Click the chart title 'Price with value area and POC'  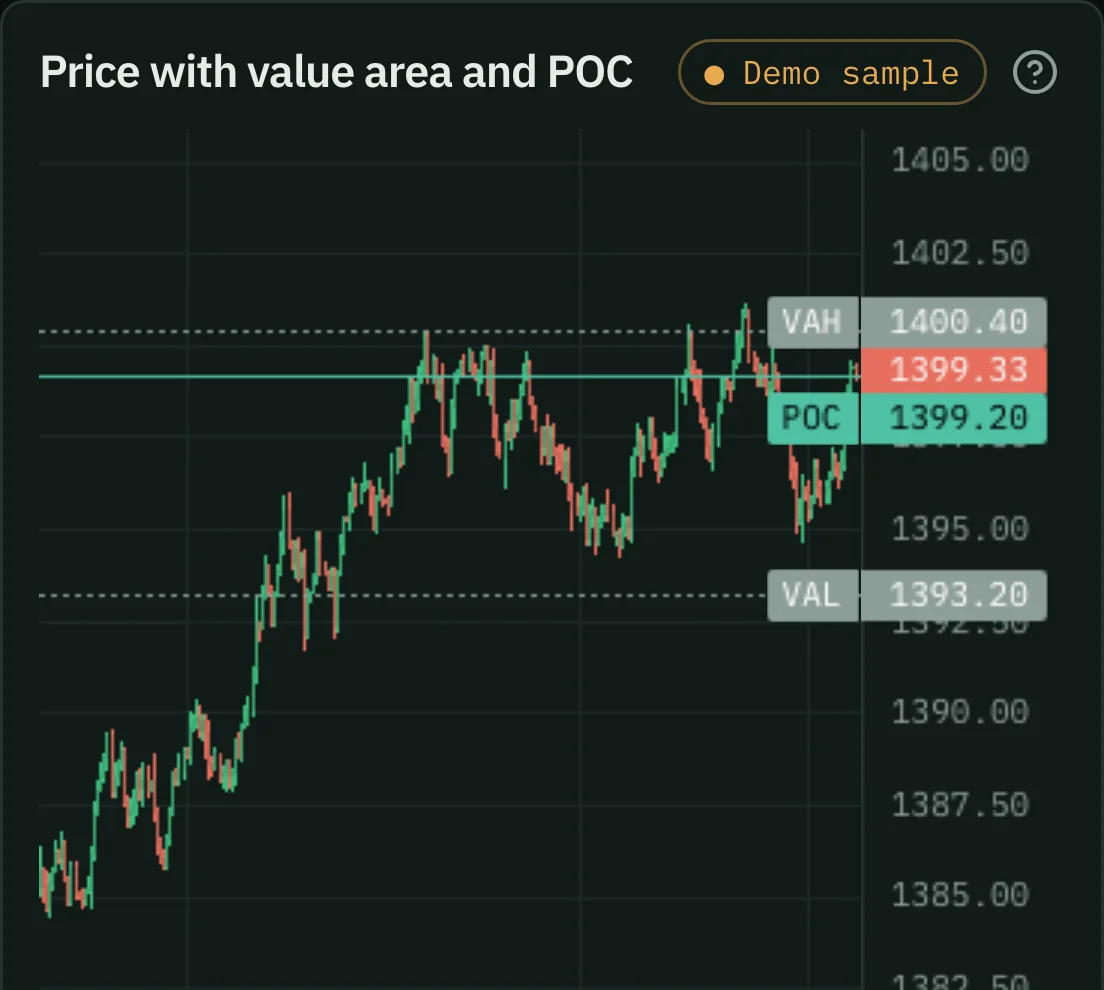pos(336,72)
